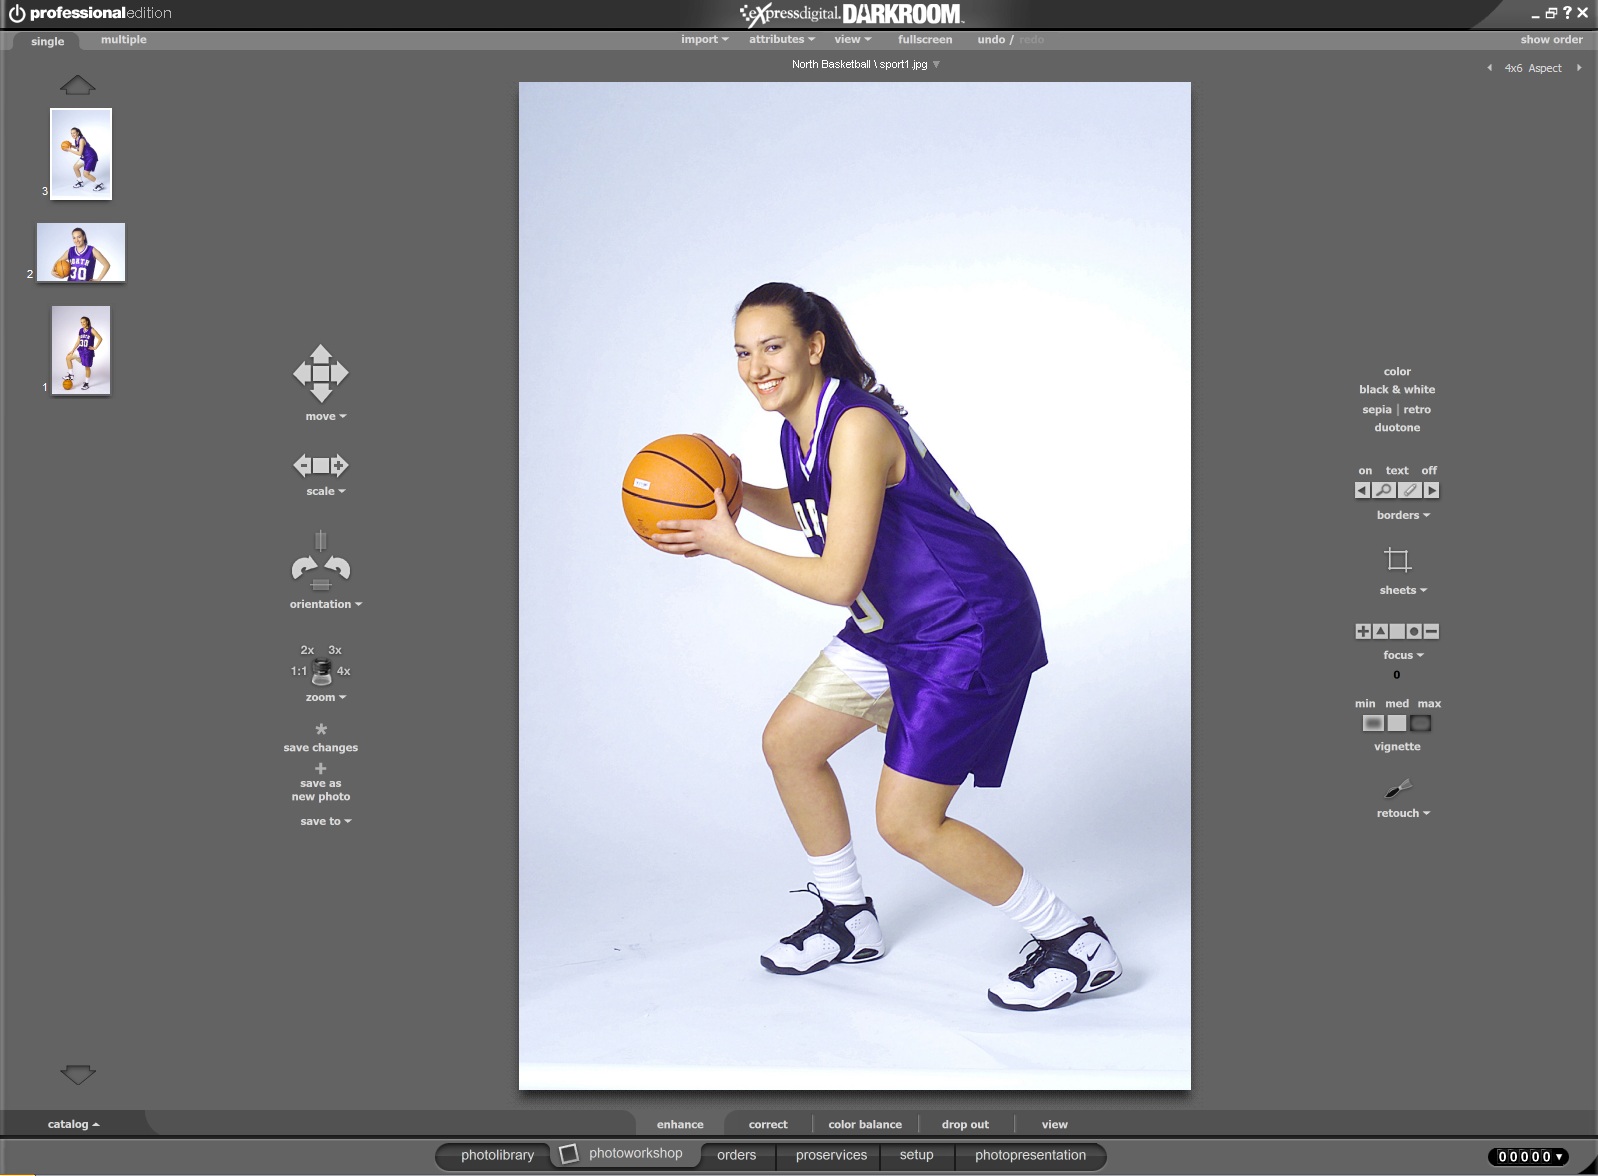Turn border text off

pyautogui.click(x=1429, y=471)
